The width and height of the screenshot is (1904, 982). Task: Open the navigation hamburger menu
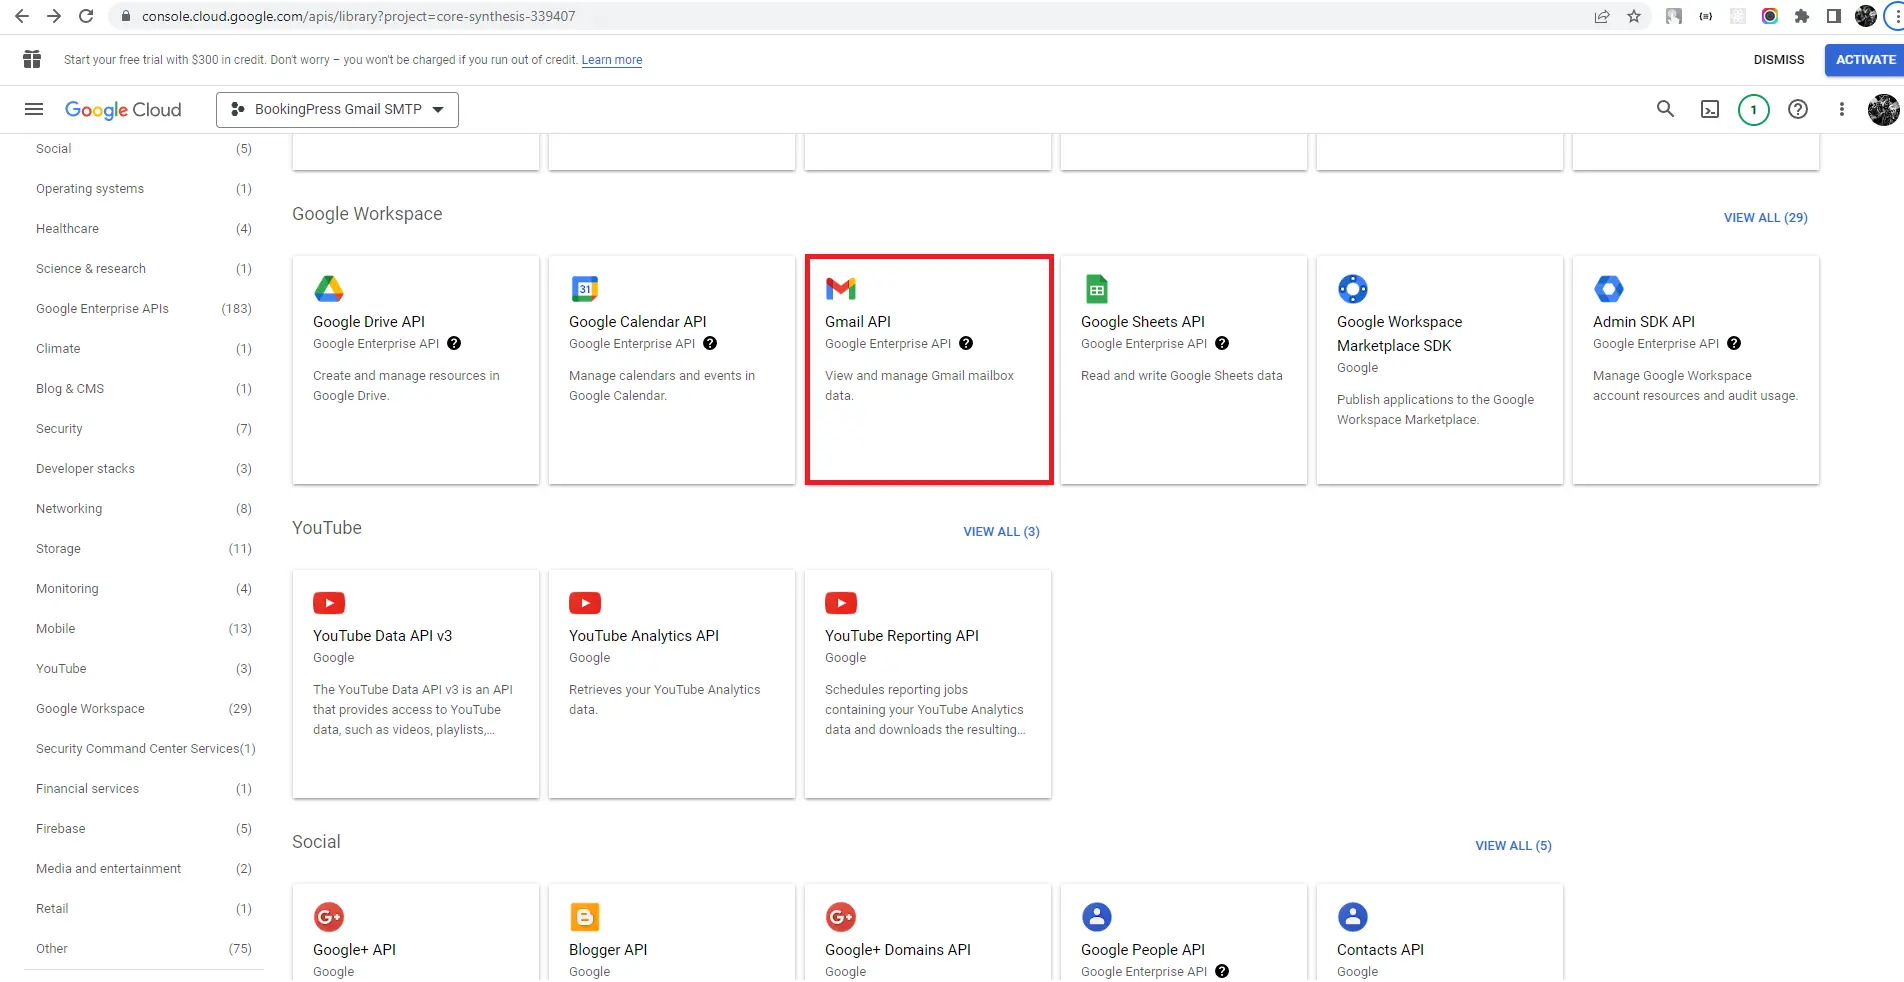33,109
